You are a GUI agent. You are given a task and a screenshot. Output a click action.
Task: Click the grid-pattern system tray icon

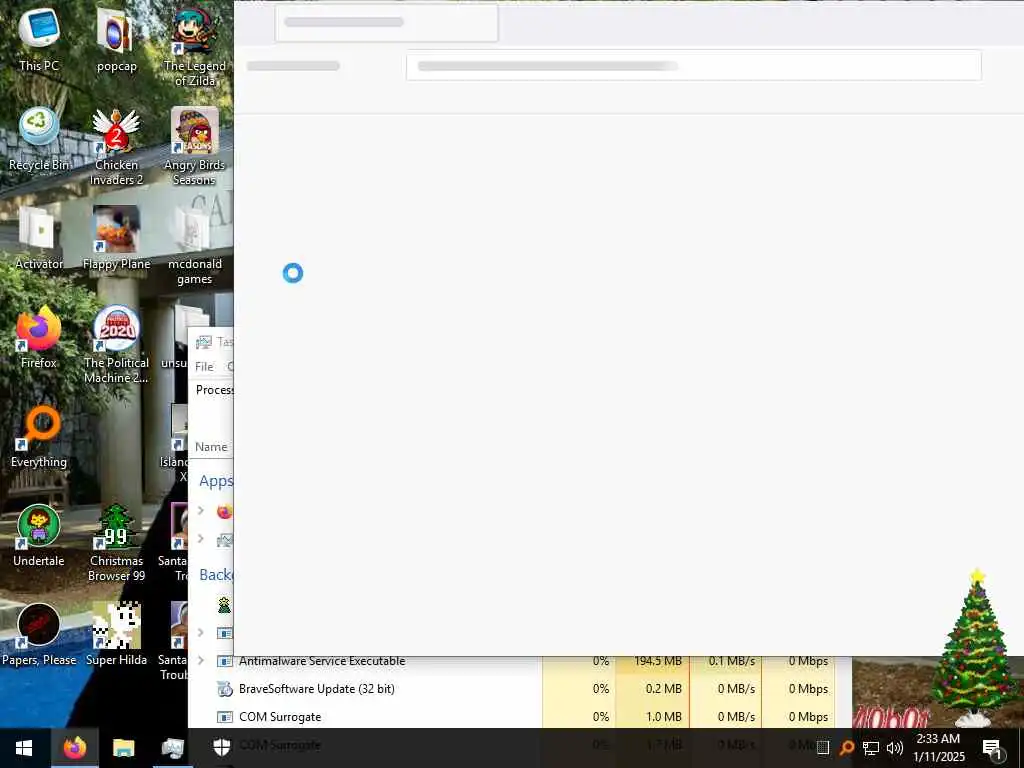coord(823,748)
